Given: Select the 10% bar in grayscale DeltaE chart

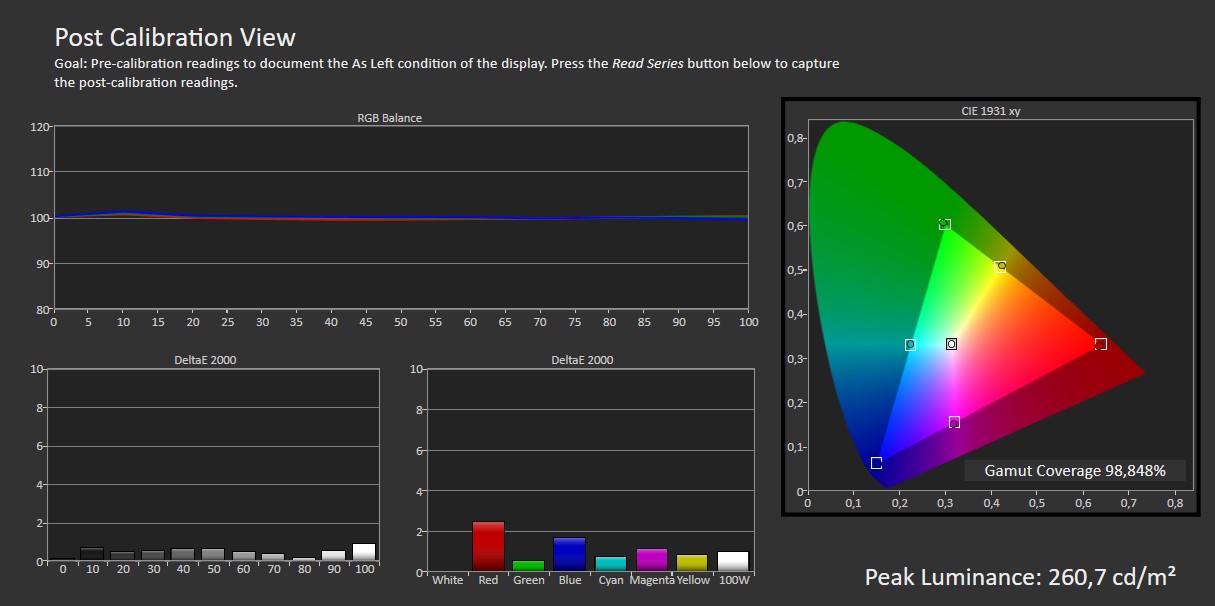Looking at the screenshot, I should (x=92, y=554).
